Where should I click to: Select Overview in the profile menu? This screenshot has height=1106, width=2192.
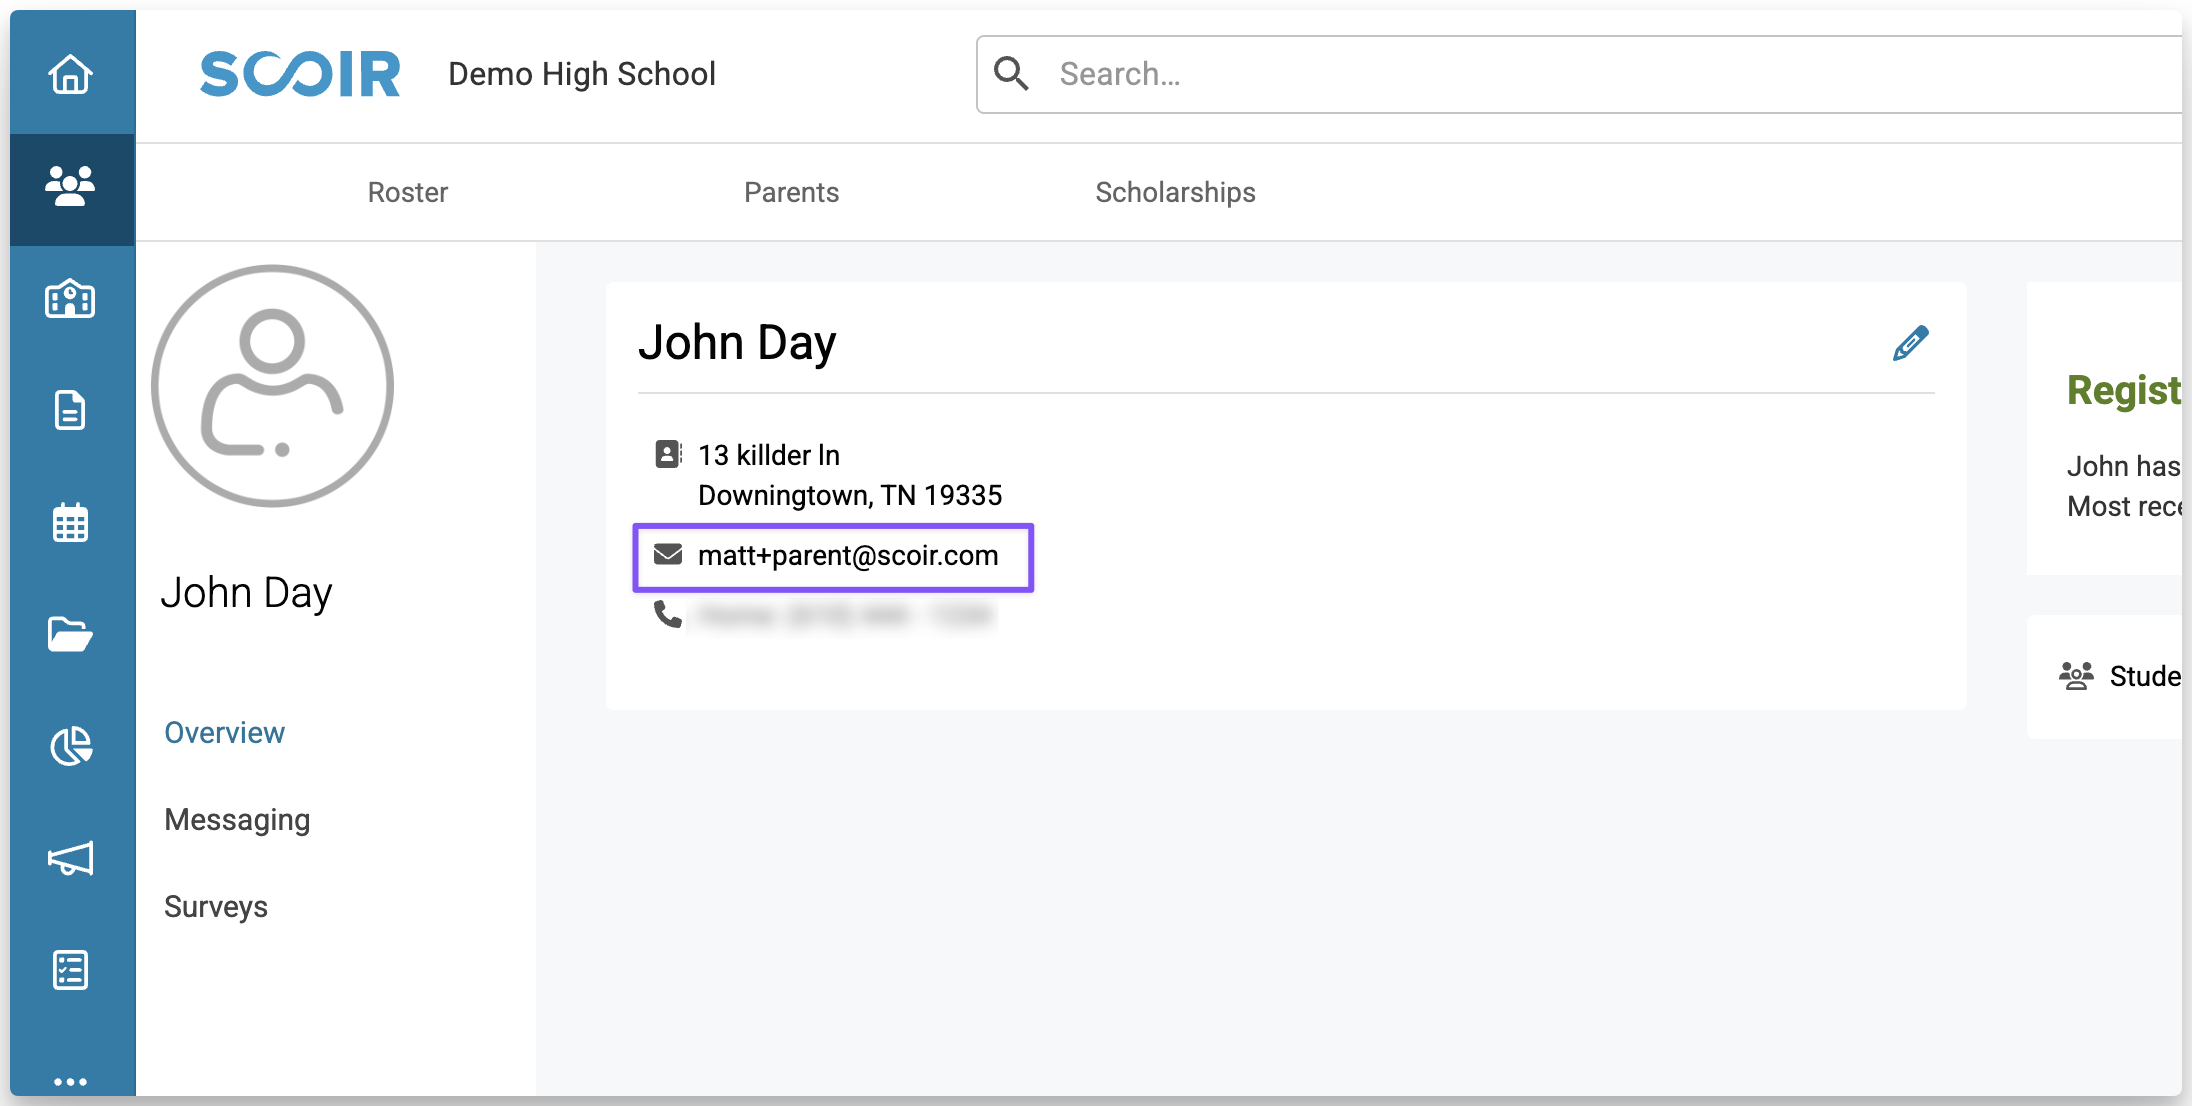224,733
